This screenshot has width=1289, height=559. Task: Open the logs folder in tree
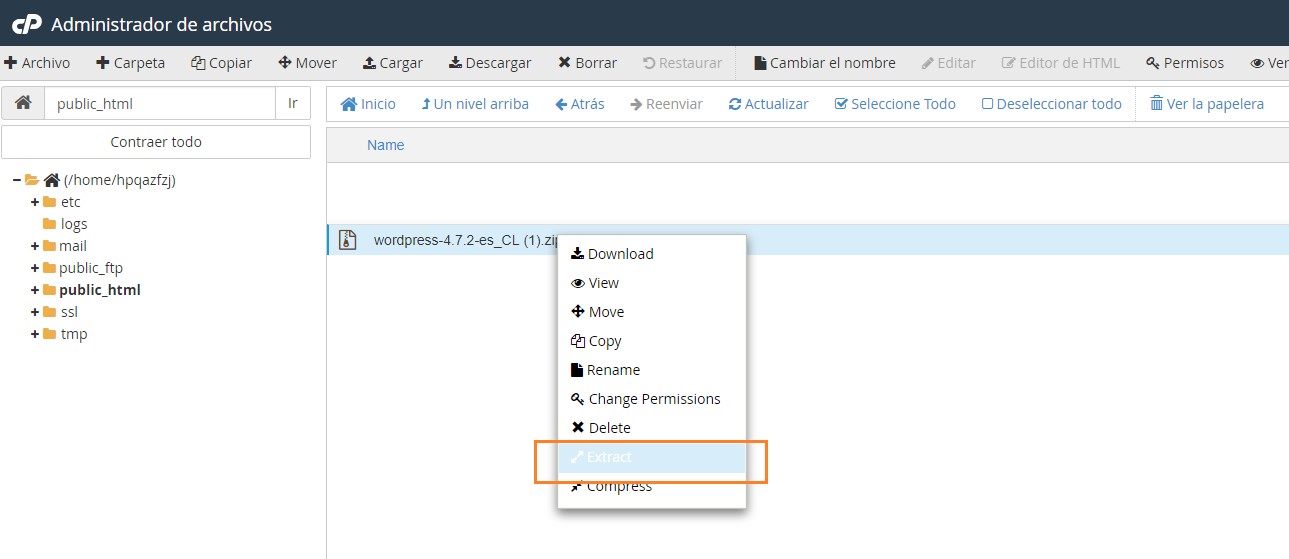point(74,224)
